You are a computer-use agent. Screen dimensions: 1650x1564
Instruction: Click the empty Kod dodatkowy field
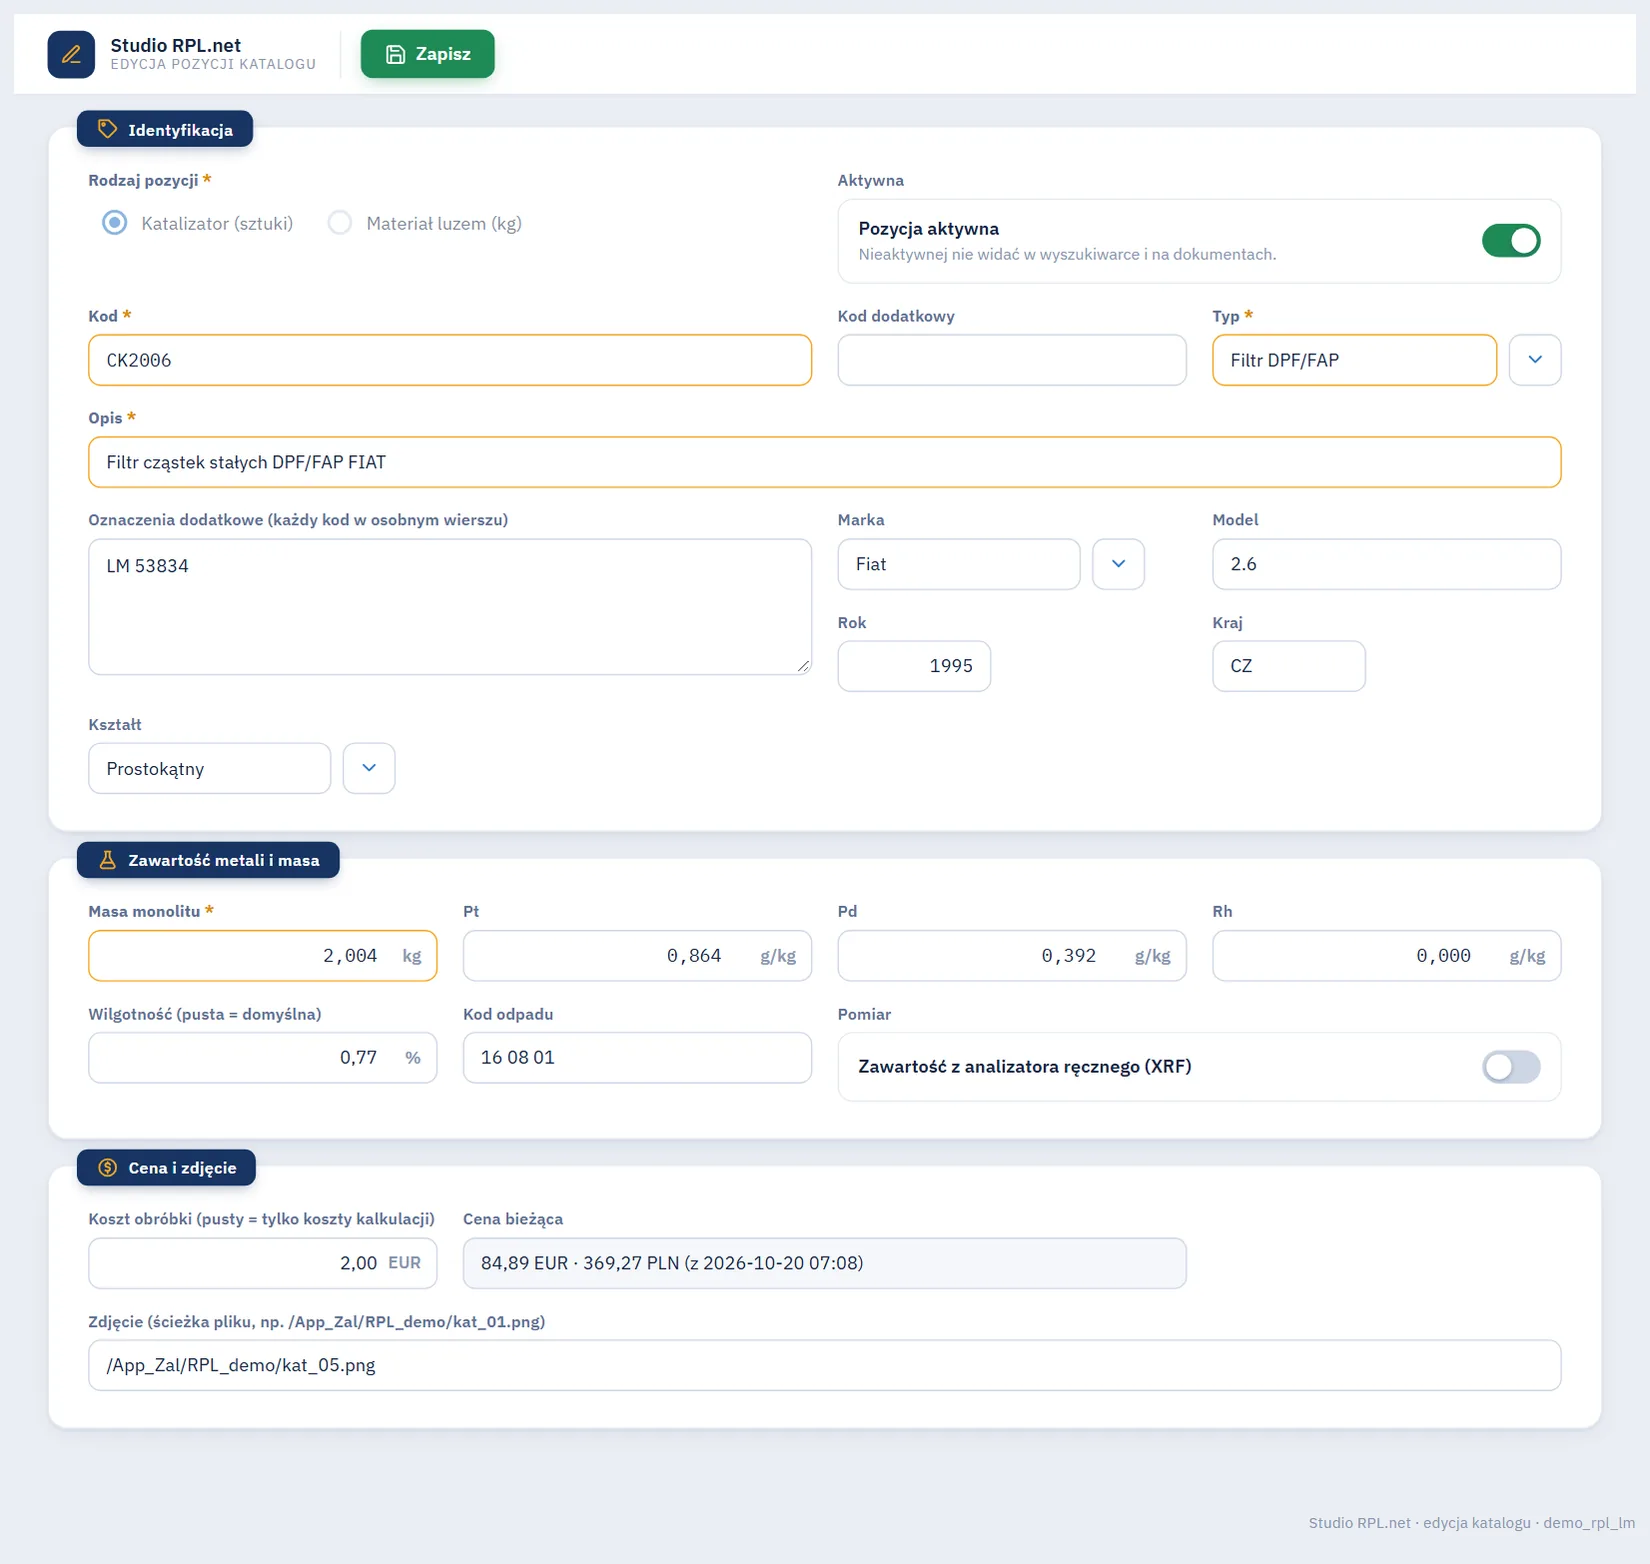click(x=1012, y=360)
